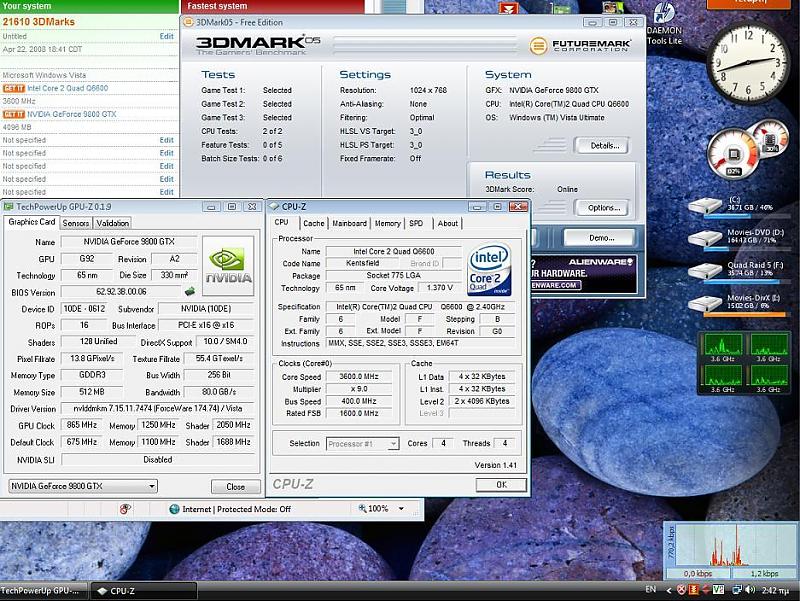
Task: Click the Options... button in 3DMark05
Action: point(604,208)
